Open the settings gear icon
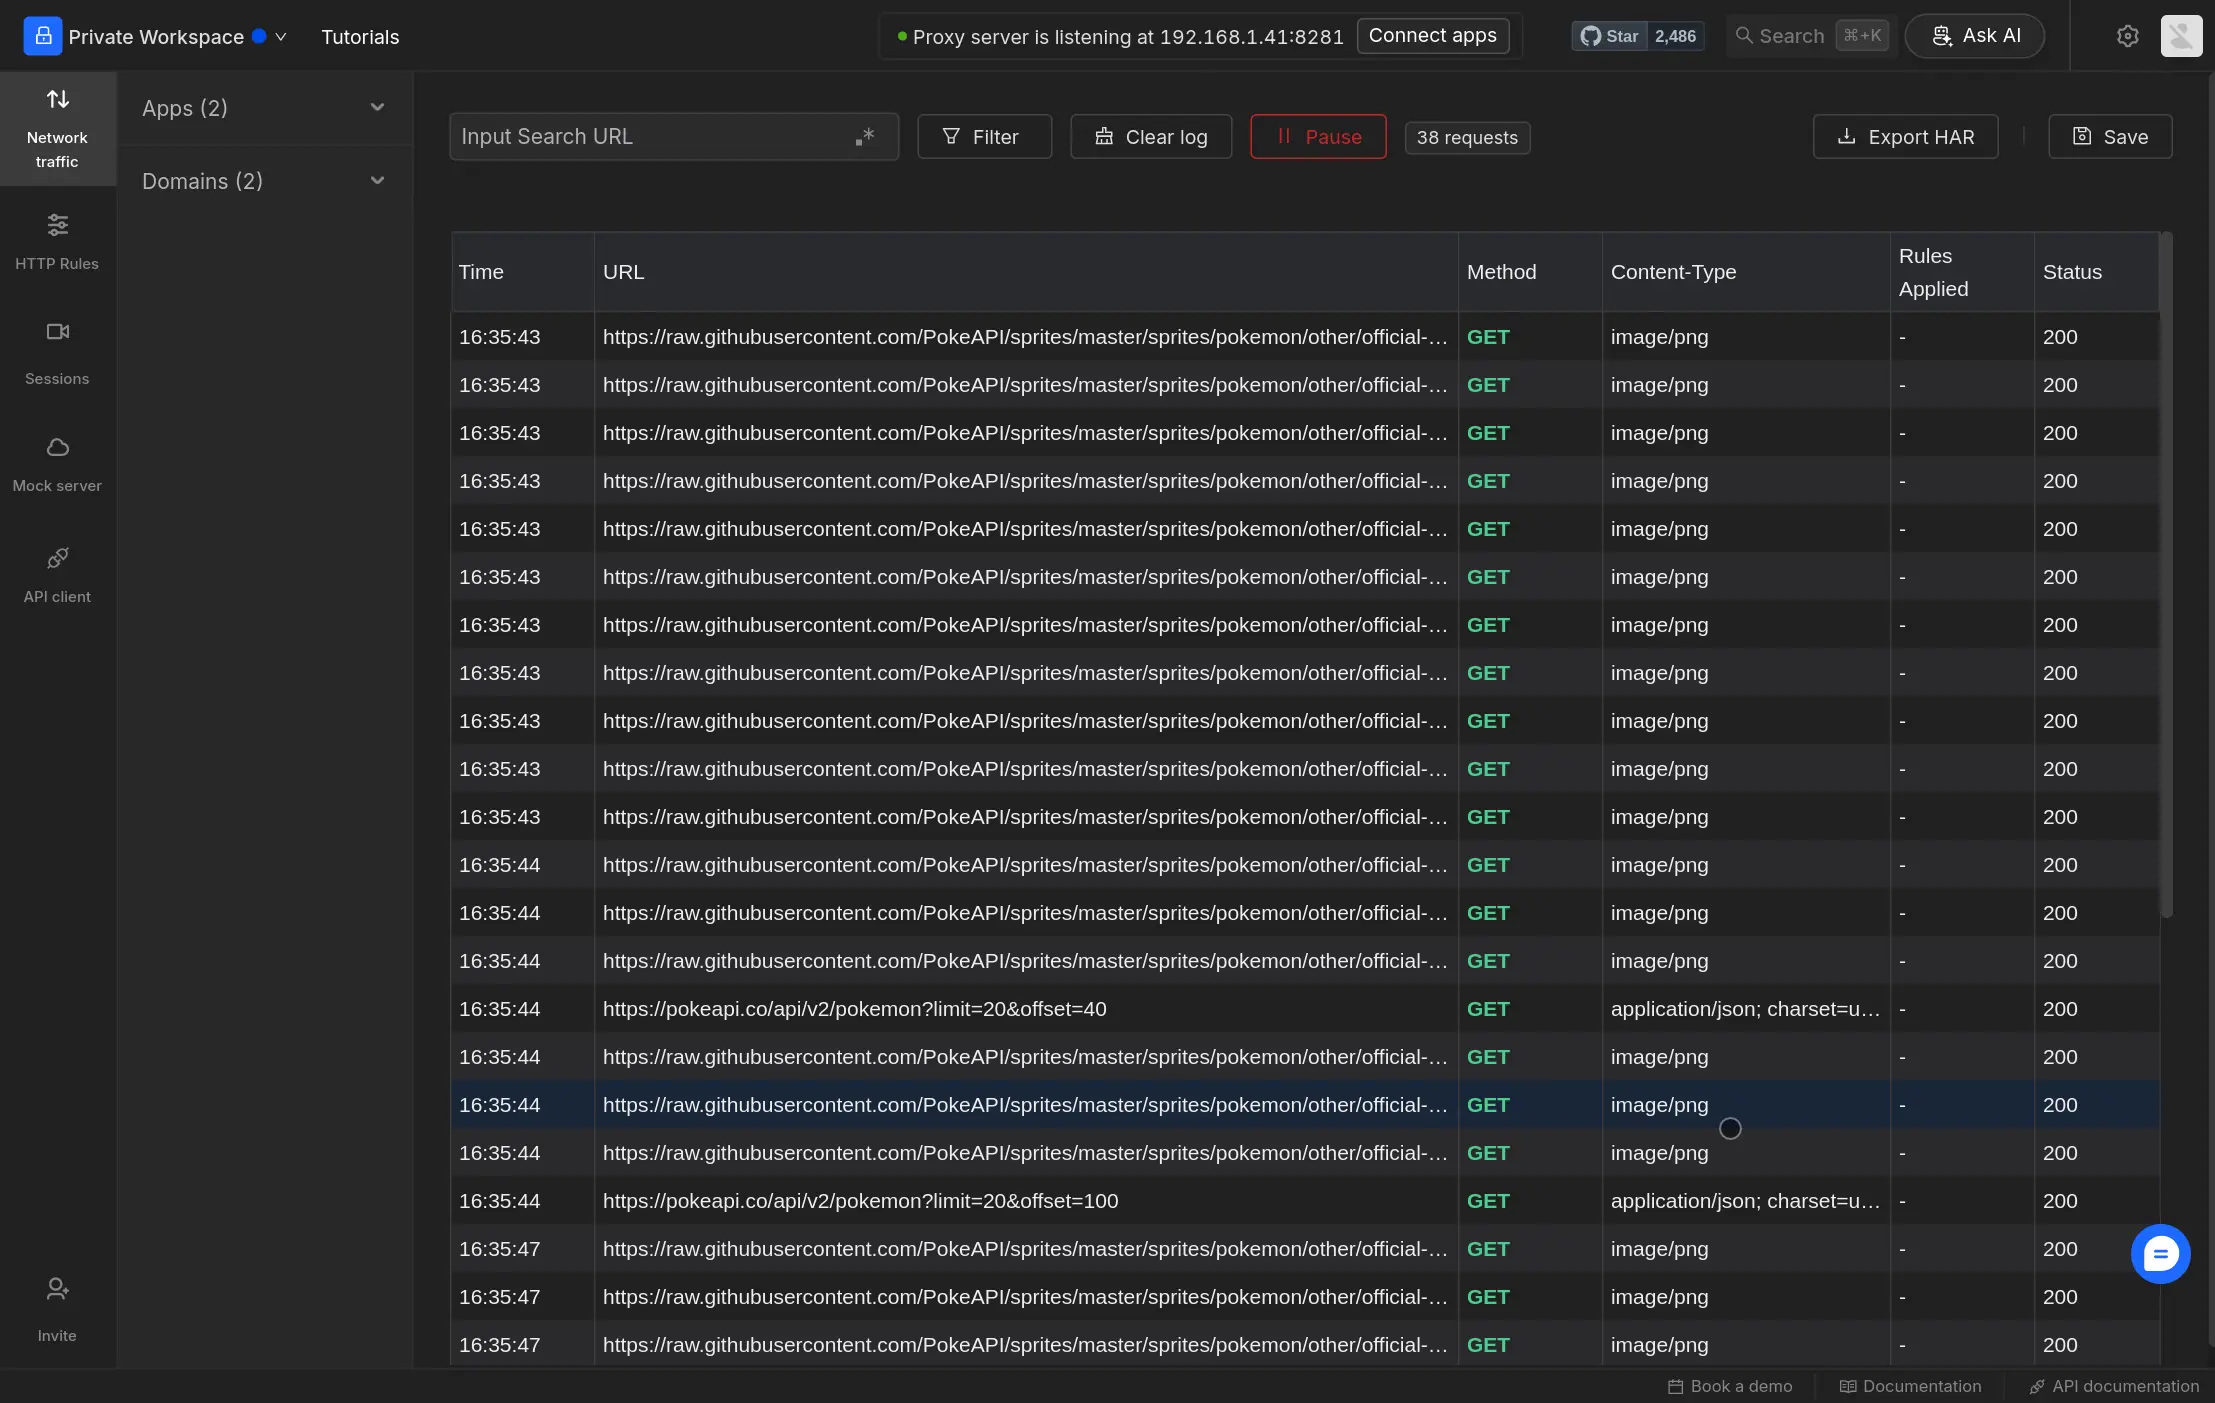The width and height of the screenshot is (2215, 1403). (x=2128, y=36)
